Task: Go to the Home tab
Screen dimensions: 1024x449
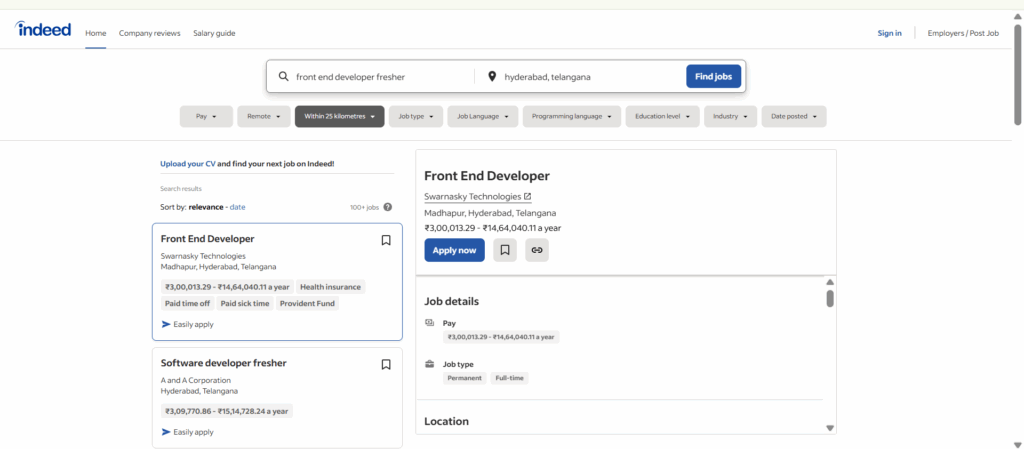Action: pos(95,33)
